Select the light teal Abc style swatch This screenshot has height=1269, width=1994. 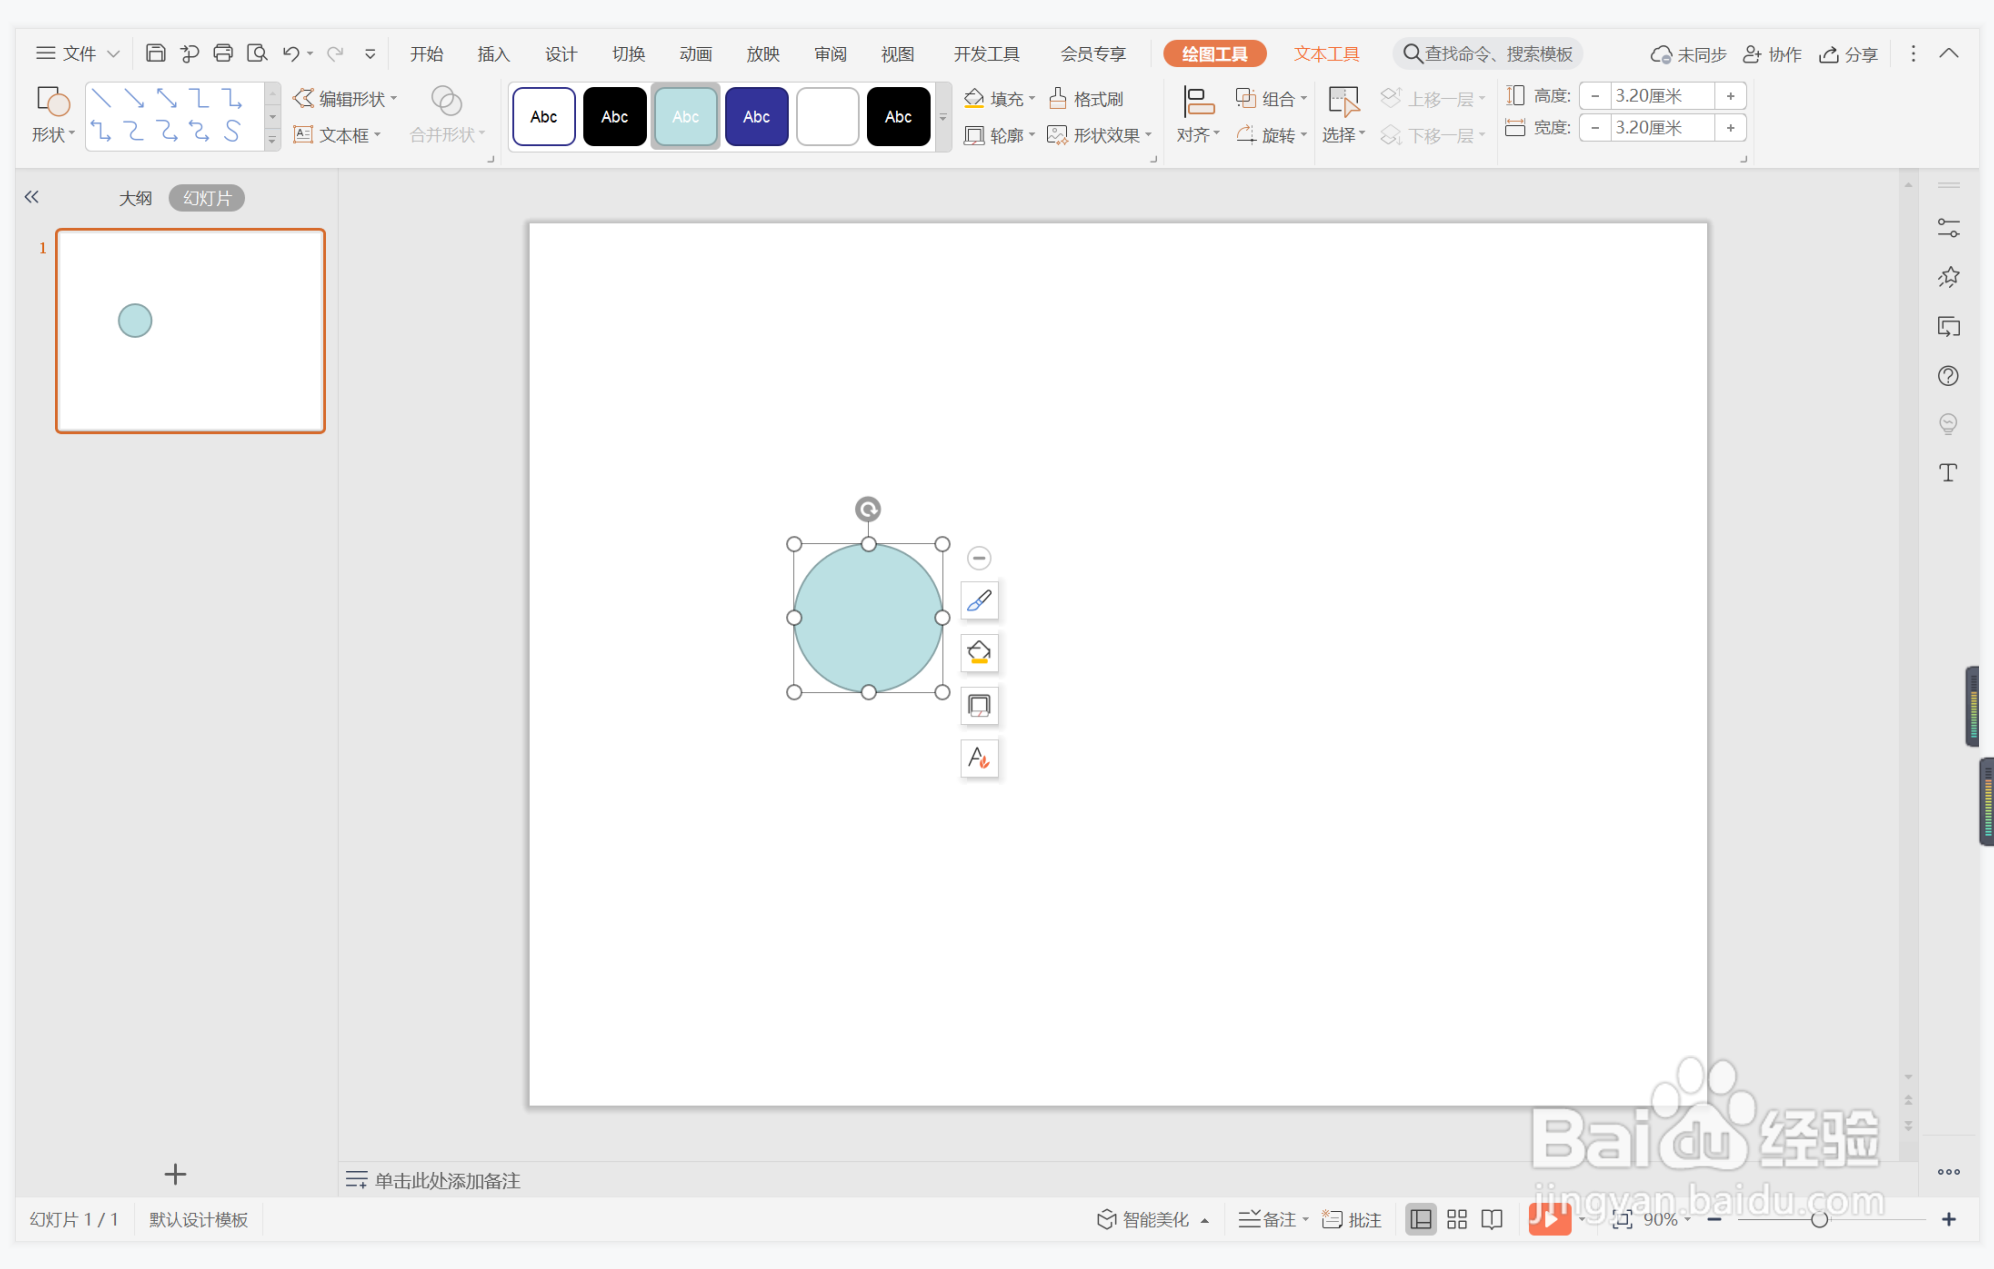point(685,117)
